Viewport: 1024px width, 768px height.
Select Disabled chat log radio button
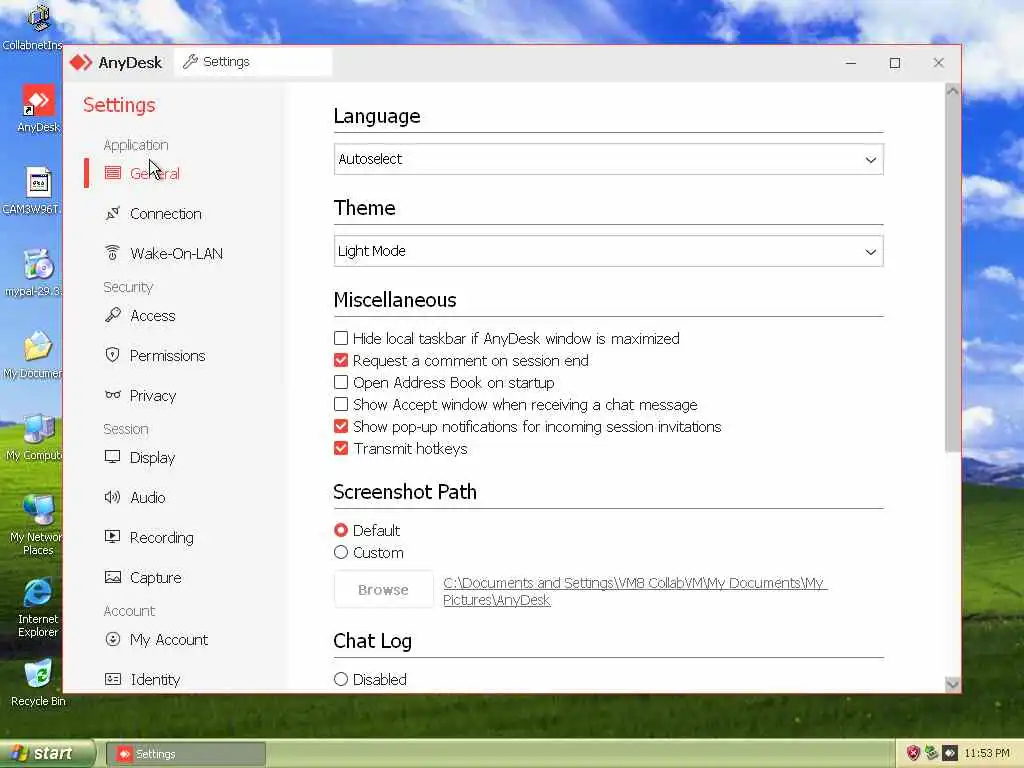[x=341, y=679]
